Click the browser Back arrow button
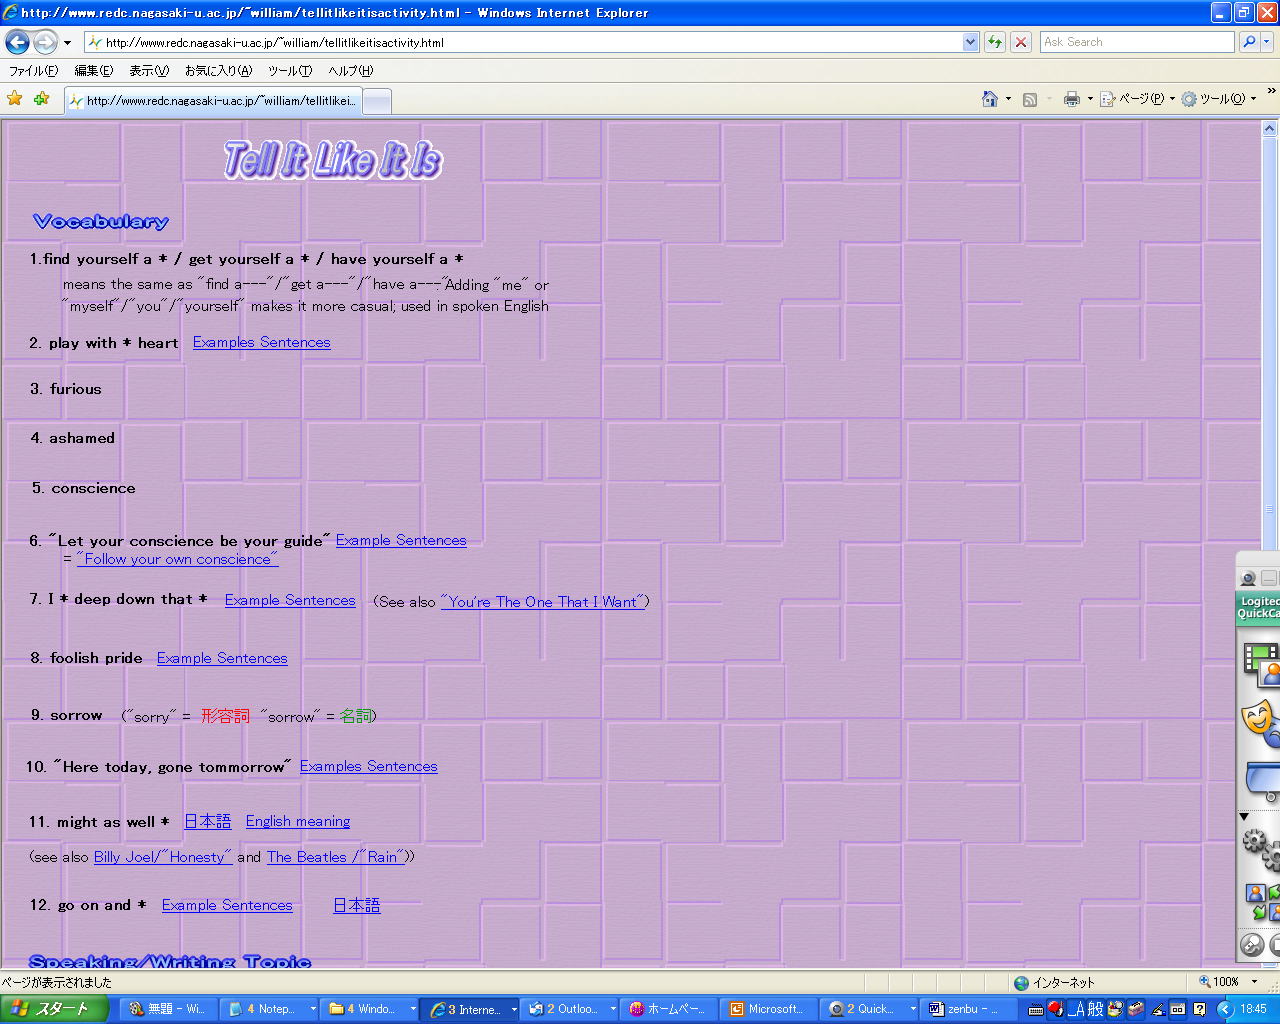 click(17, 42)
